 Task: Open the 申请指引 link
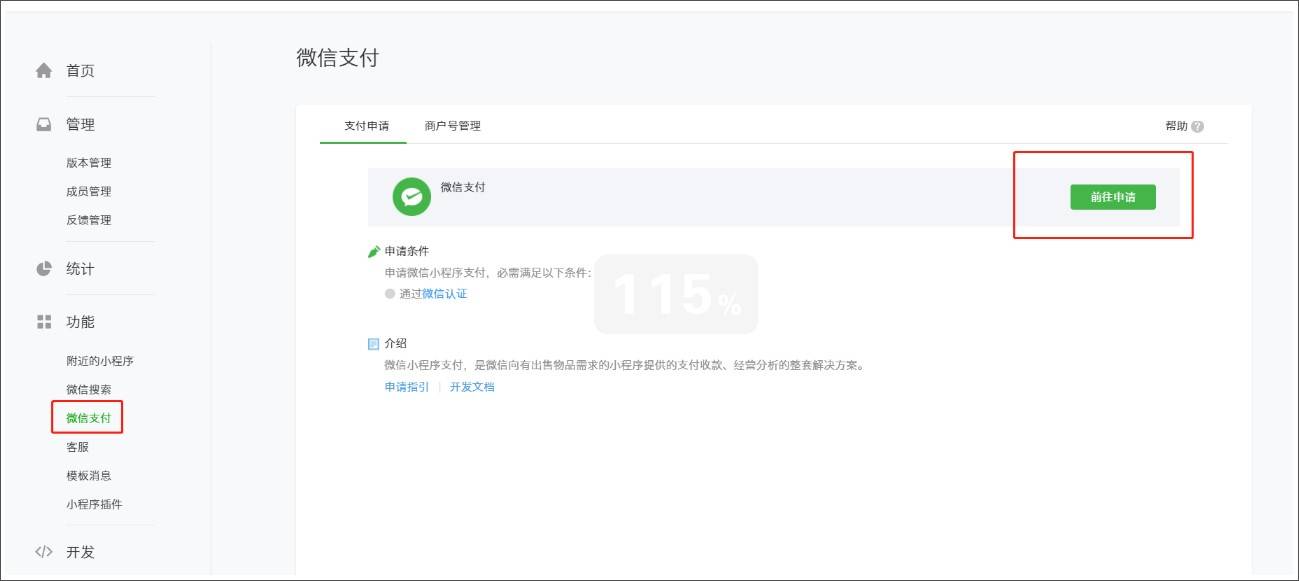(407, 387)
